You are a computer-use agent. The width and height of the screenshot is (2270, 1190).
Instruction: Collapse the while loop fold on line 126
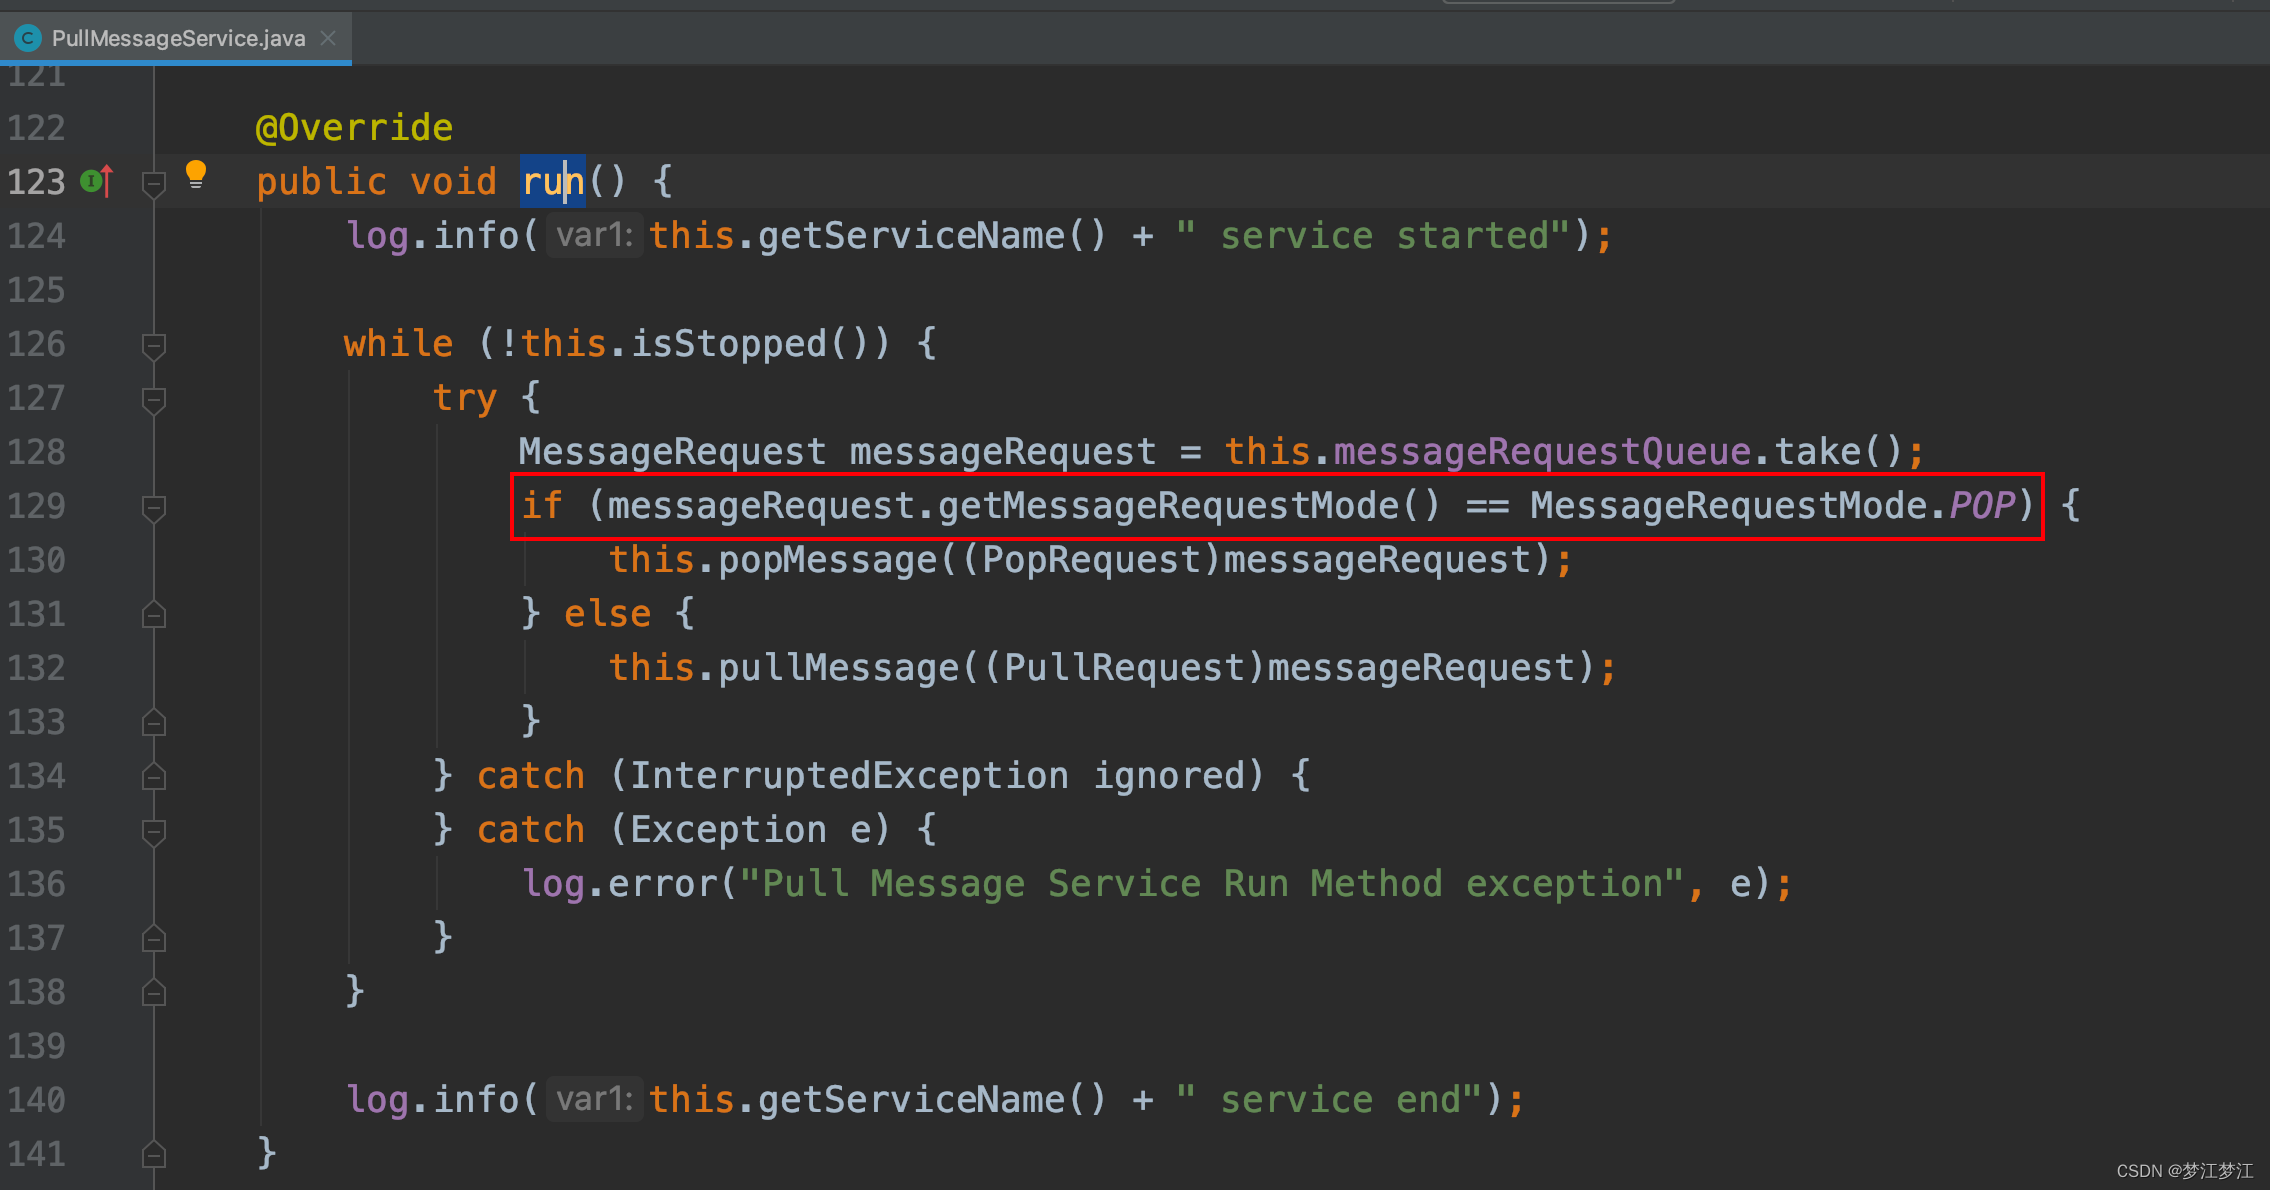pos(154,346)
